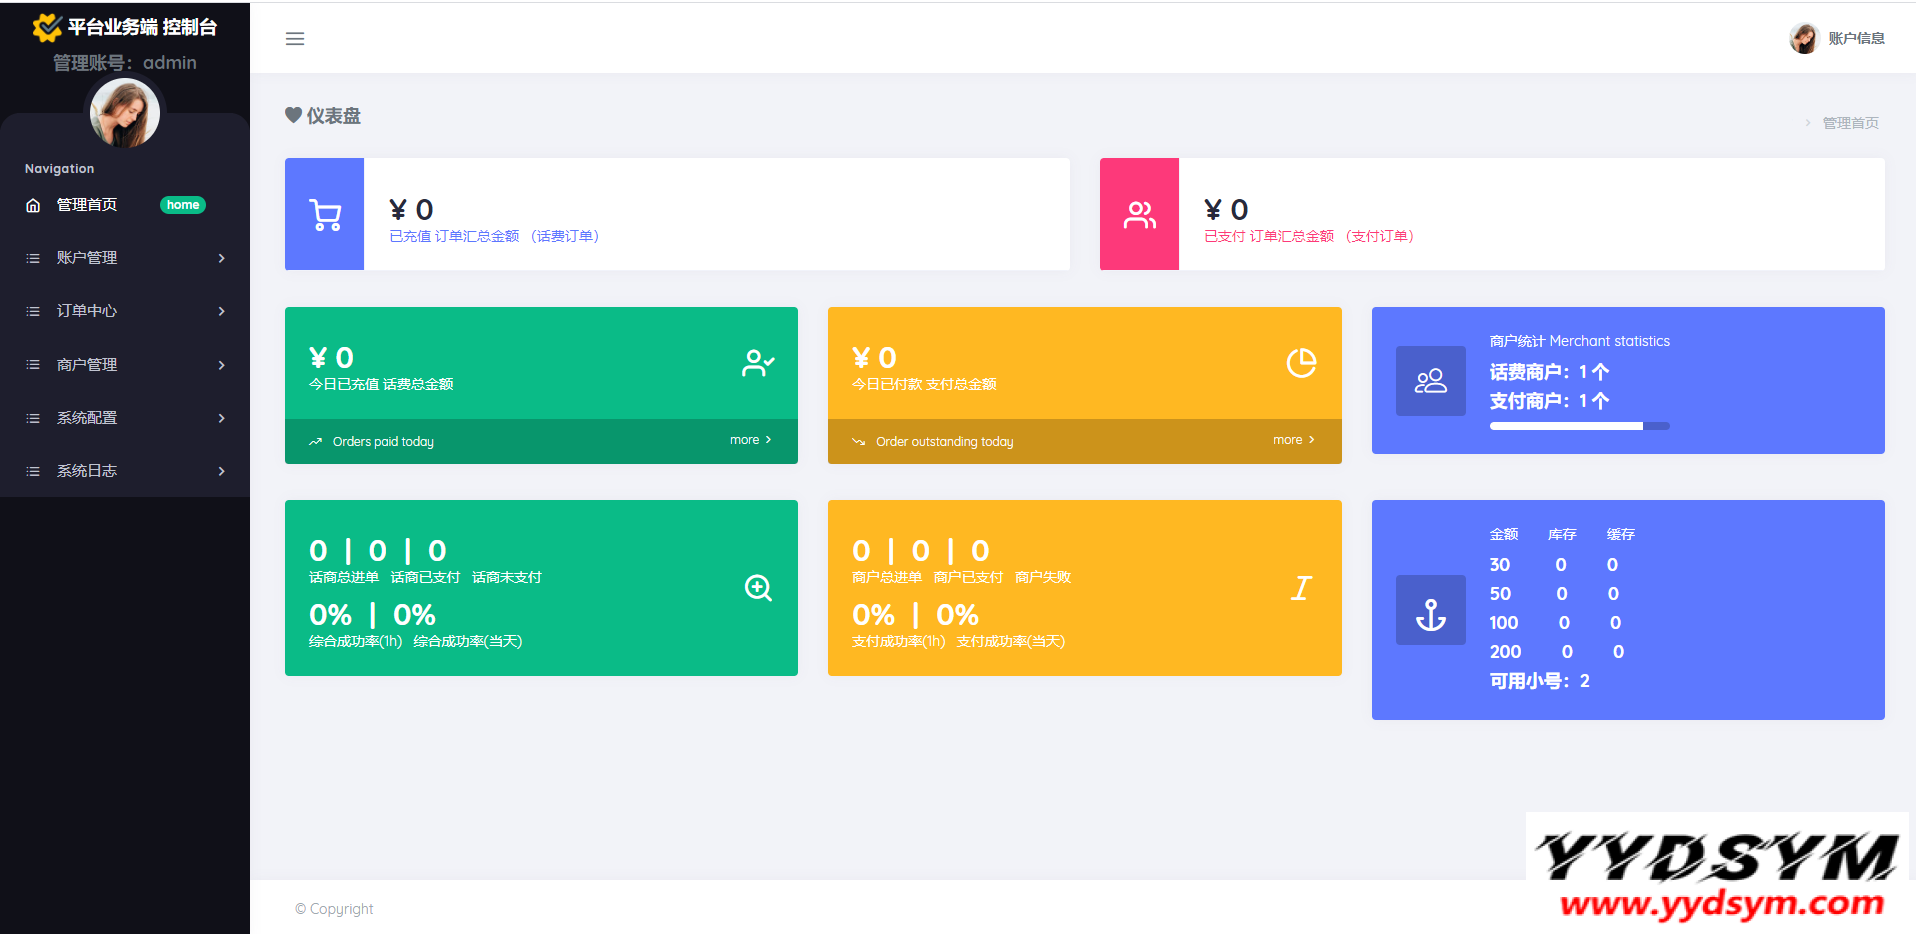This screenshot has height=934, width=1916.
Task: Toggle the hamburger sidebar menu icon
Action: pos(295,39)
